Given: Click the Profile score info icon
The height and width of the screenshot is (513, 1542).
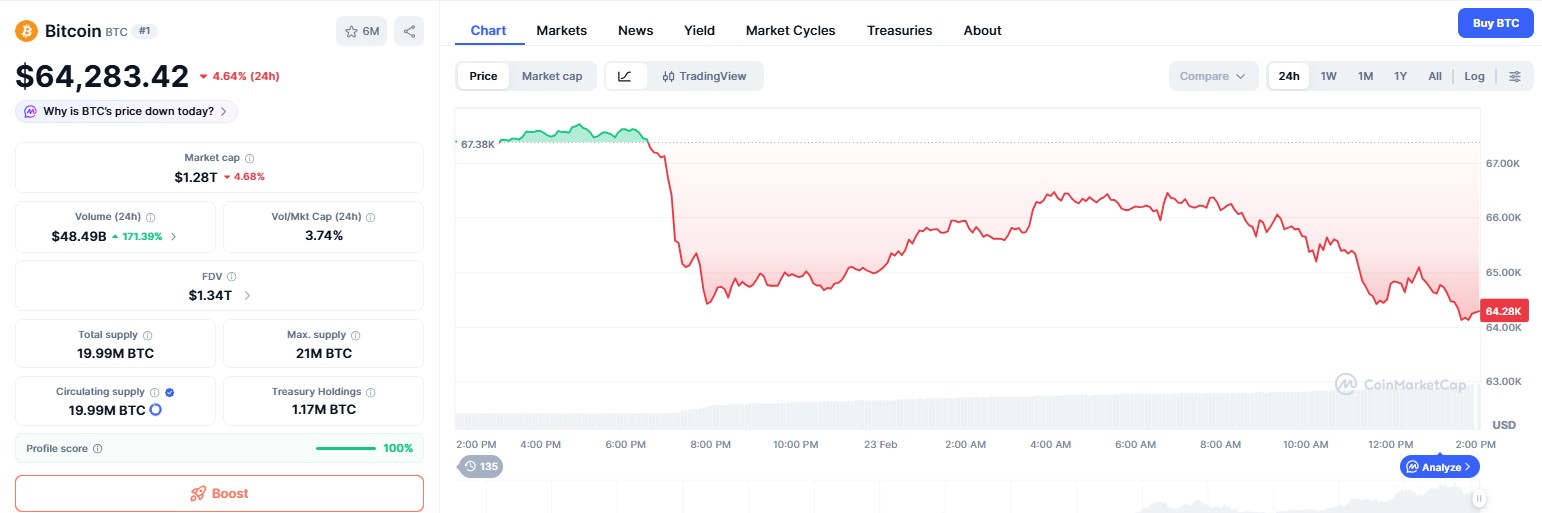Looking at the screenshot, I should pos(97,449).
